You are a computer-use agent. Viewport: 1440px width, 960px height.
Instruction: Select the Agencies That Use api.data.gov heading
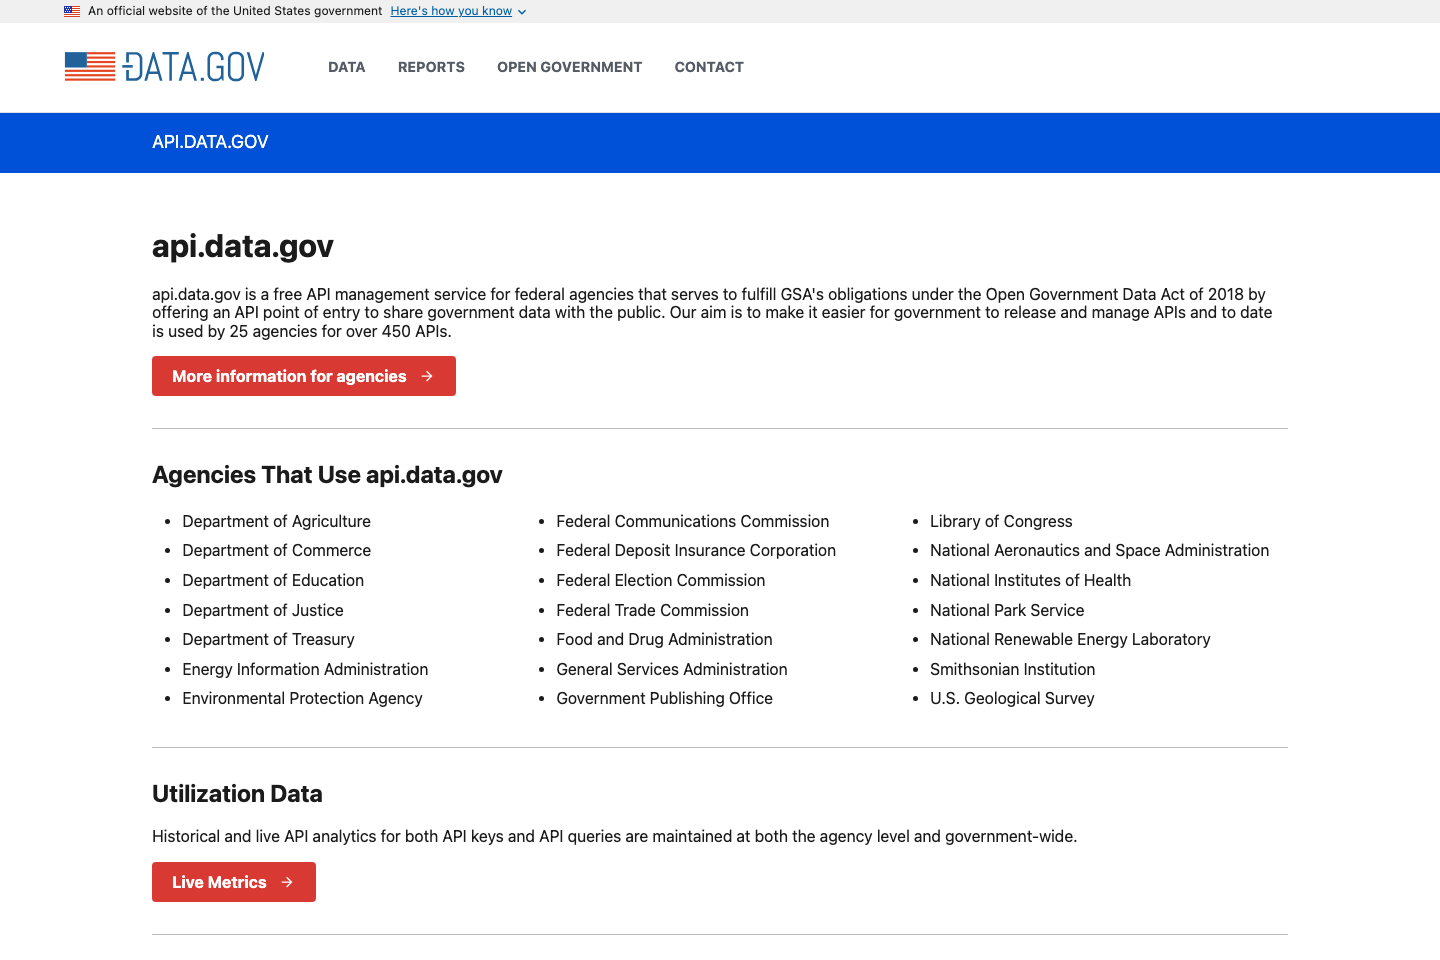(x=327, y=475)
